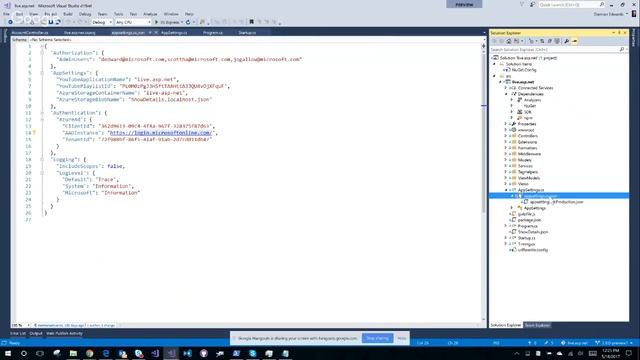The height and width of the screenshot is (360, 640).
Task: Click the Preview button in title bar
Action: click(464, 4)
